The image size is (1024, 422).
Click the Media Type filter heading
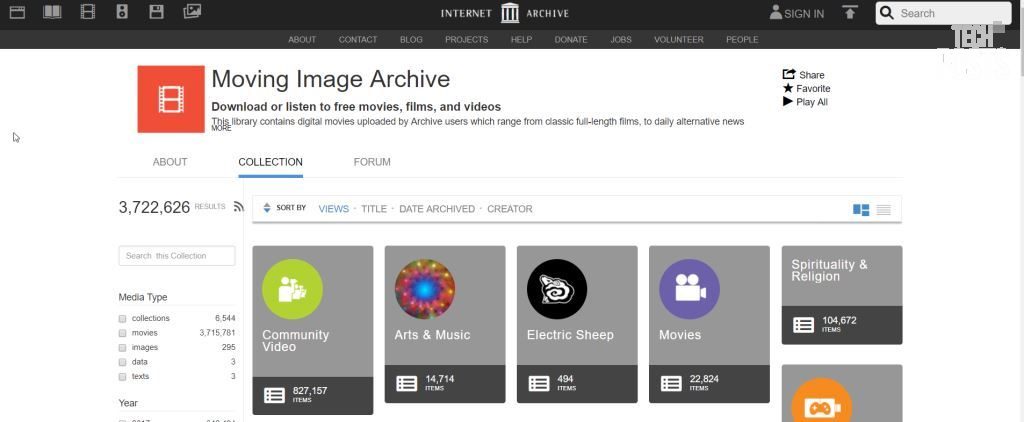click(x=143, y=297)
